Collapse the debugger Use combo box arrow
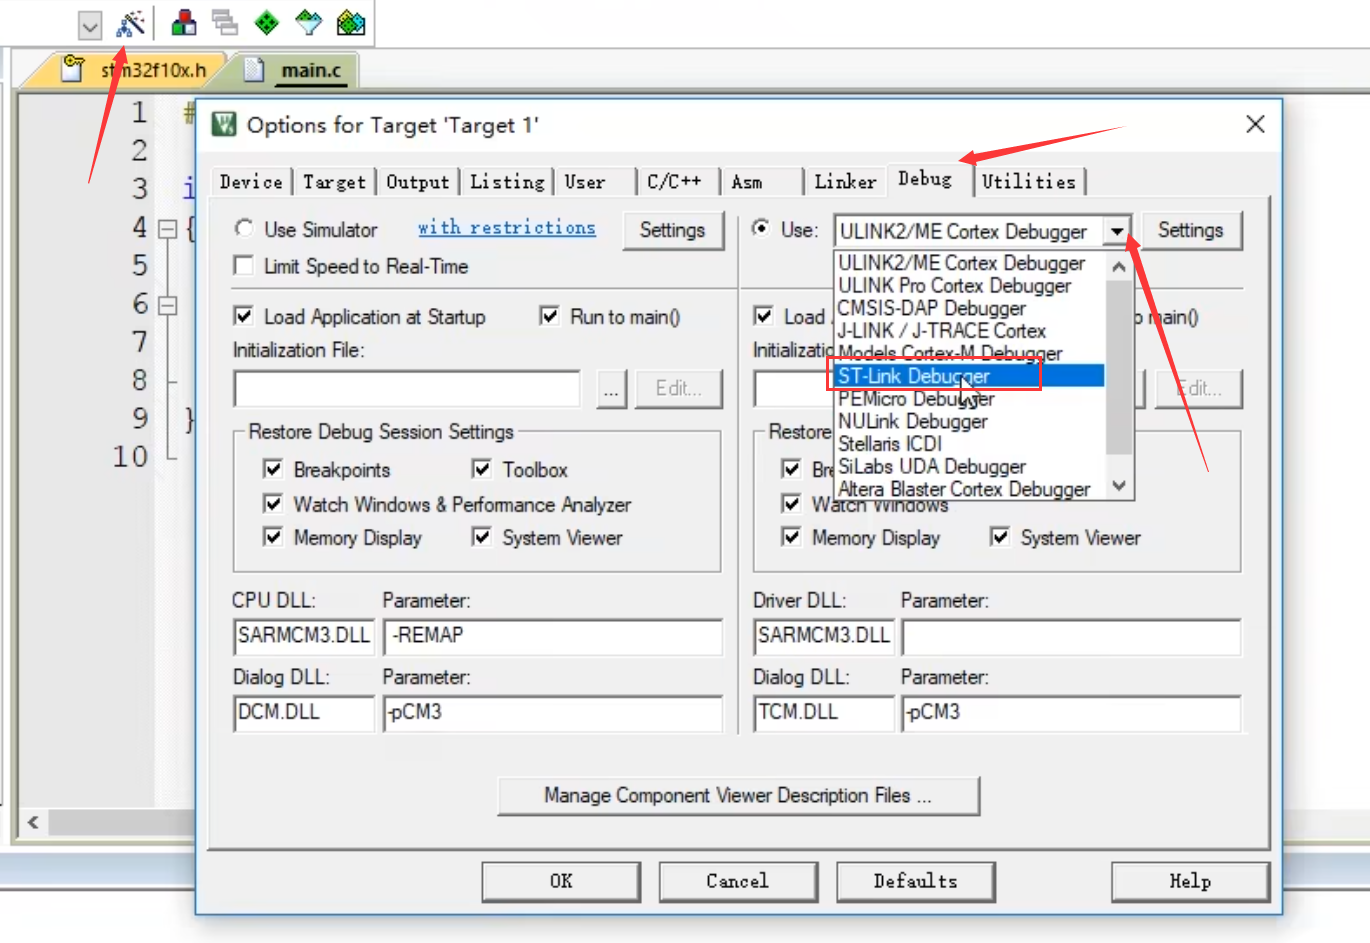This screenshot has height=943, width=1370. [1117, 231]
